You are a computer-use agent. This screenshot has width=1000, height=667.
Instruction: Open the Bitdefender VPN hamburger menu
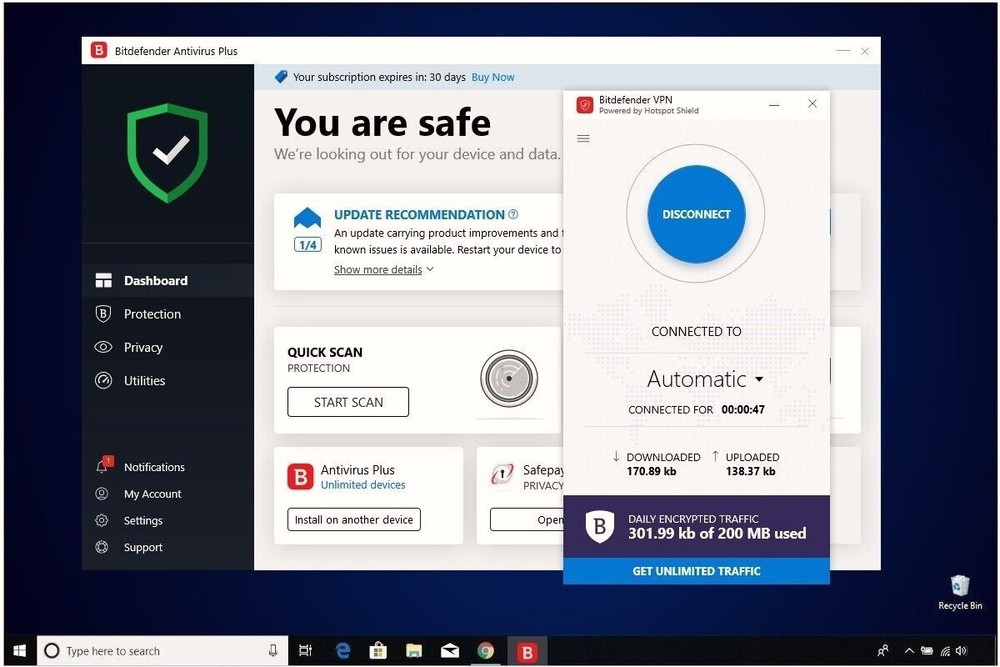pyautogui.click(x=584, y=138)
